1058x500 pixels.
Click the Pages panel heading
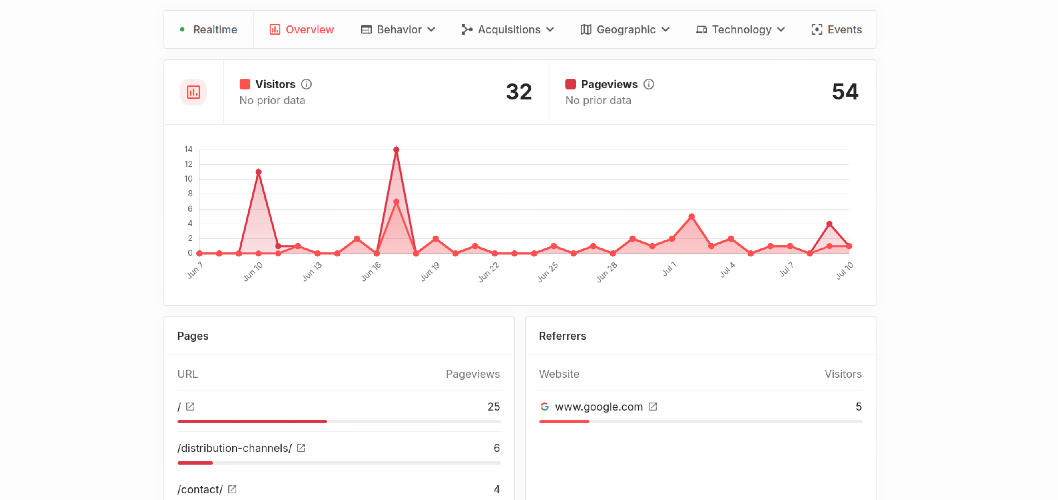pos(193,336)
